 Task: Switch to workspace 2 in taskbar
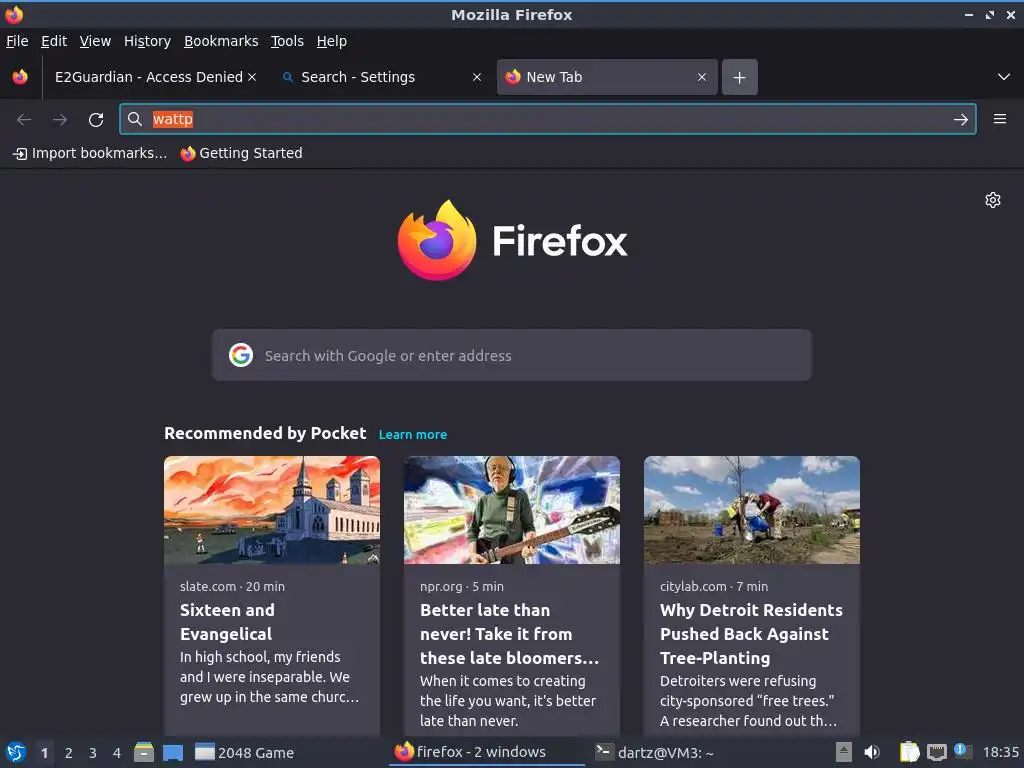[x=69, y=753]
